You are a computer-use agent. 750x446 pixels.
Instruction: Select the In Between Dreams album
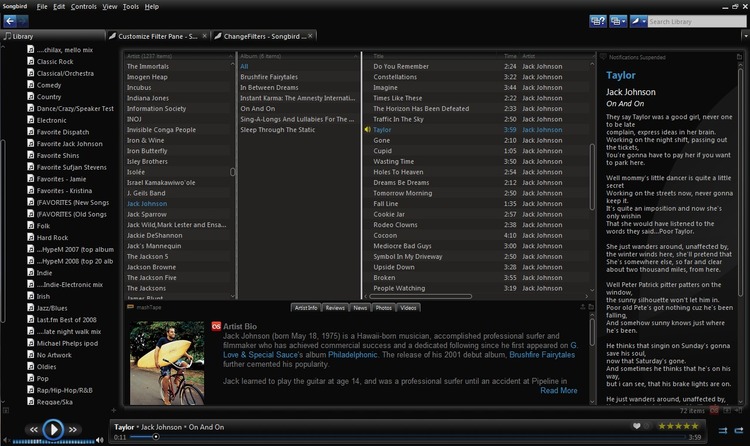pos(269,88)
